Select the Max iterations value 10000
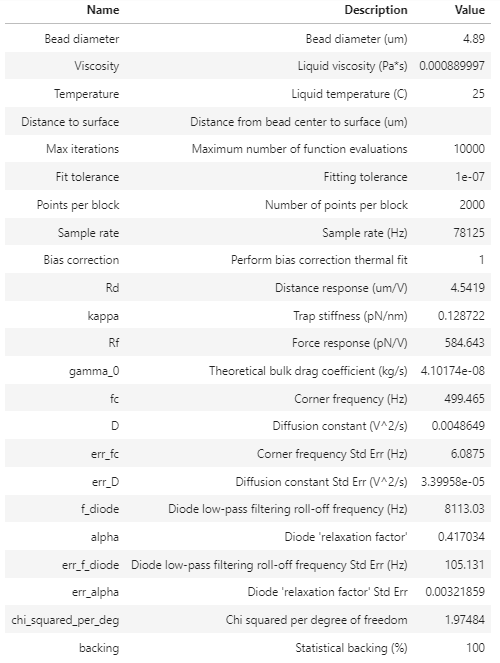Screen dimensions: 500x663 tap(469, 149)
